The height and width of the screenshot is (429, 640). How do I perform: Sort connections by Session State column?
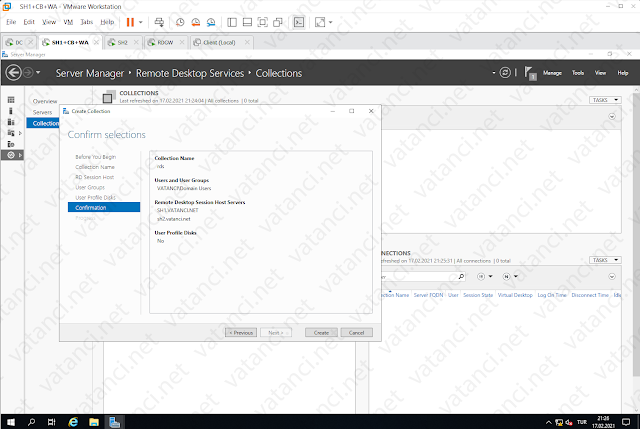click(478, 295)
